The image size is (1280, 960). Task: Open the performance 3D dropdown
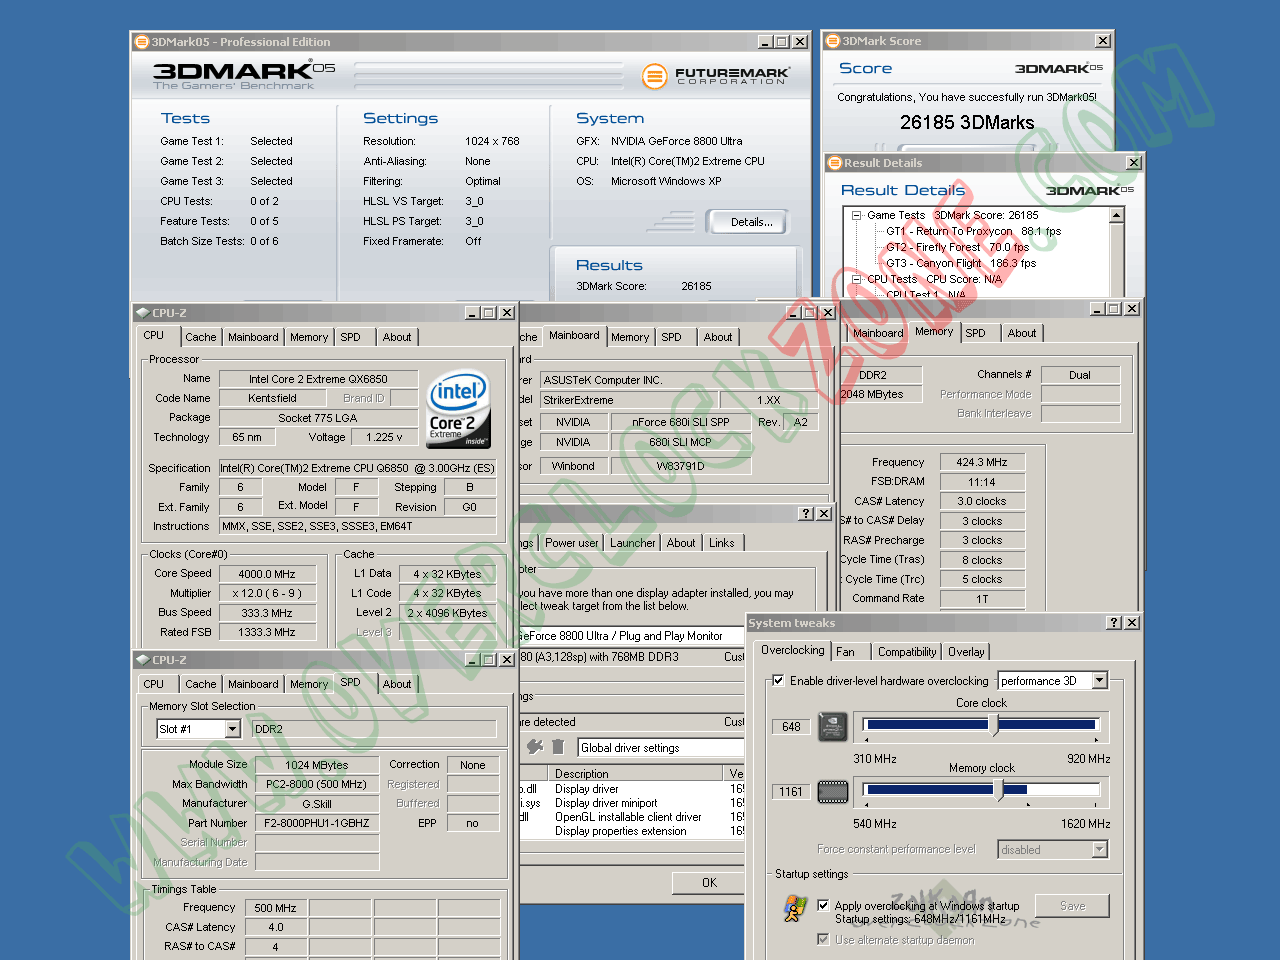(x=1100, y=681)
